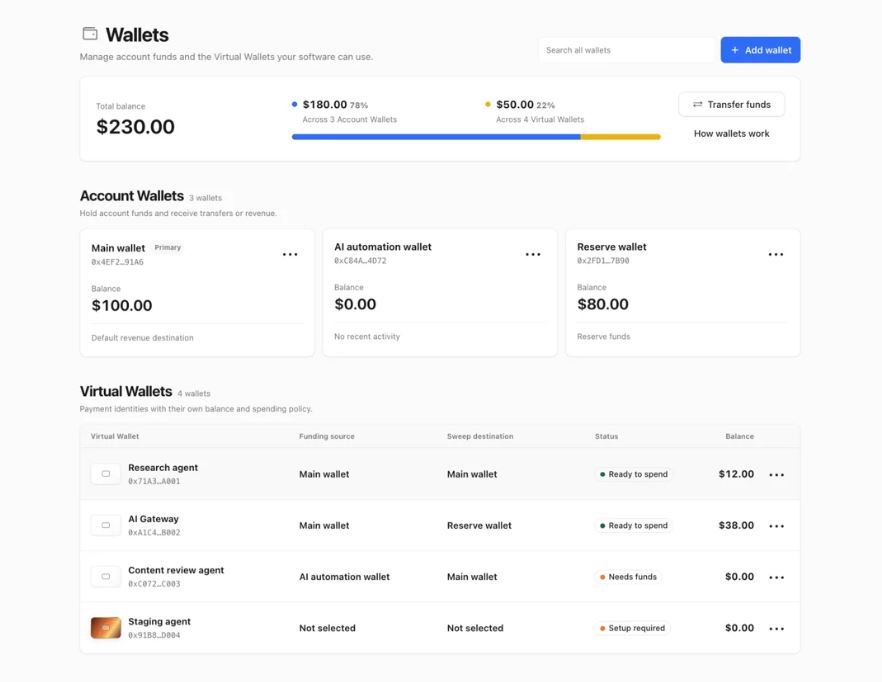Select the Content review agent row name

tap(176, 570)
